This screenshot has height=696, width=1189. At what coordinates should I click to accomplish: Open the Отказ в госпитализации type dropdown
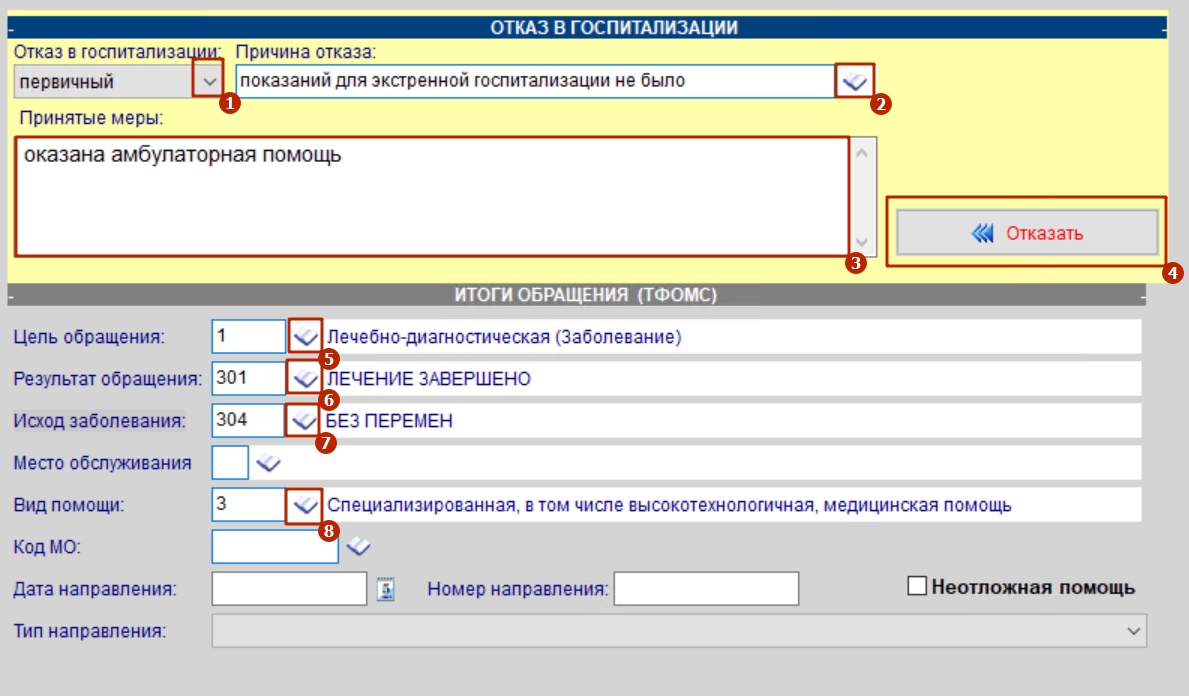coord(209,81)
